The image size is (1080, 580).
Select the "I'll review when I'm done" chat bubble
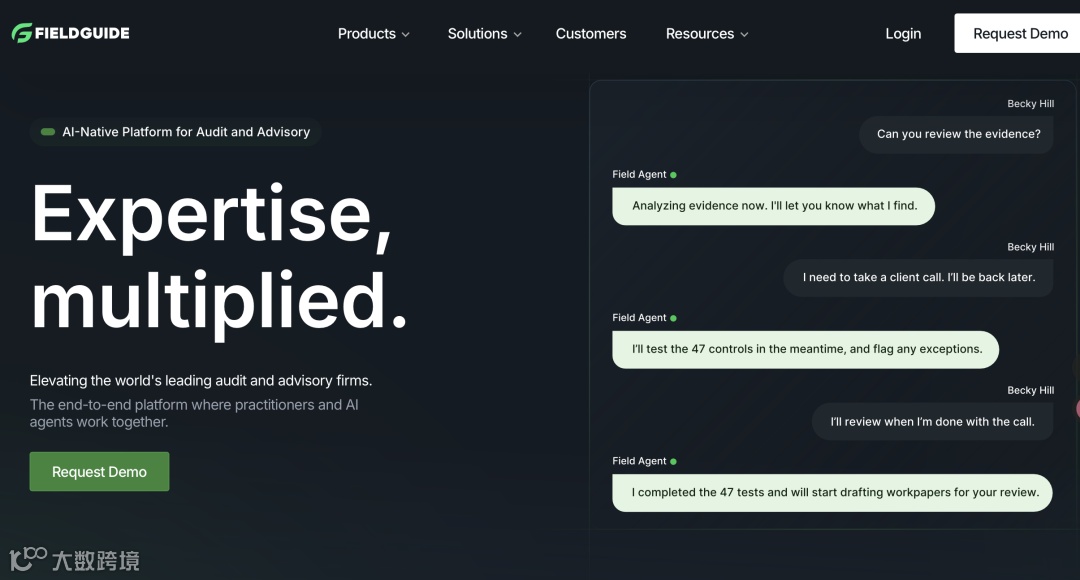(x=932, y=421)
